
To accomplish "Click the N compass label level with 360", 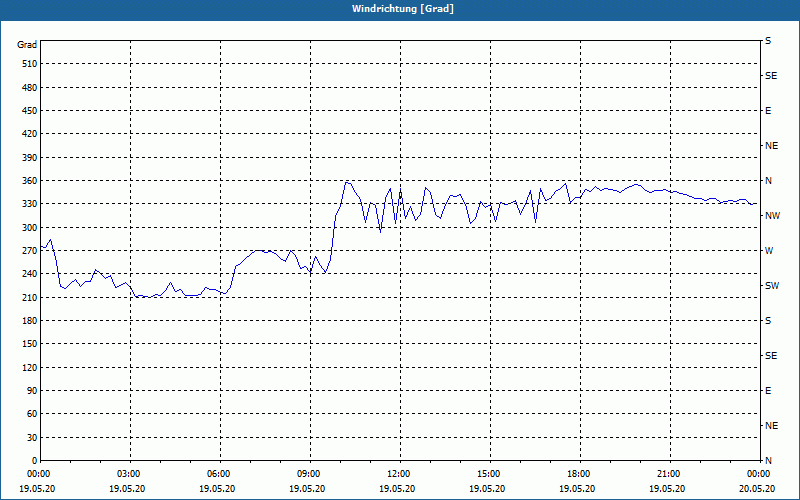I will 768,181.
